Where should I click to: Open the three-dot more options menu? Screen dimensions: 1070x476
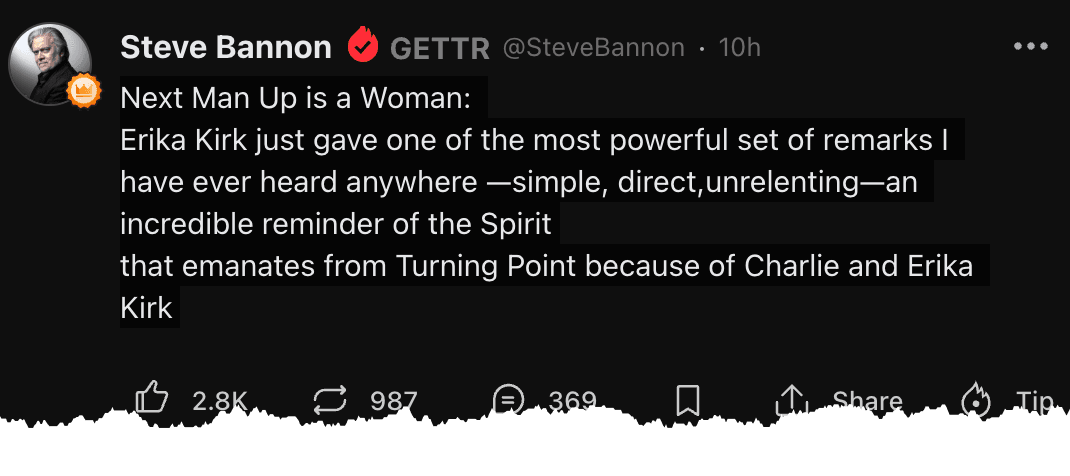(x=1030, y=47)
